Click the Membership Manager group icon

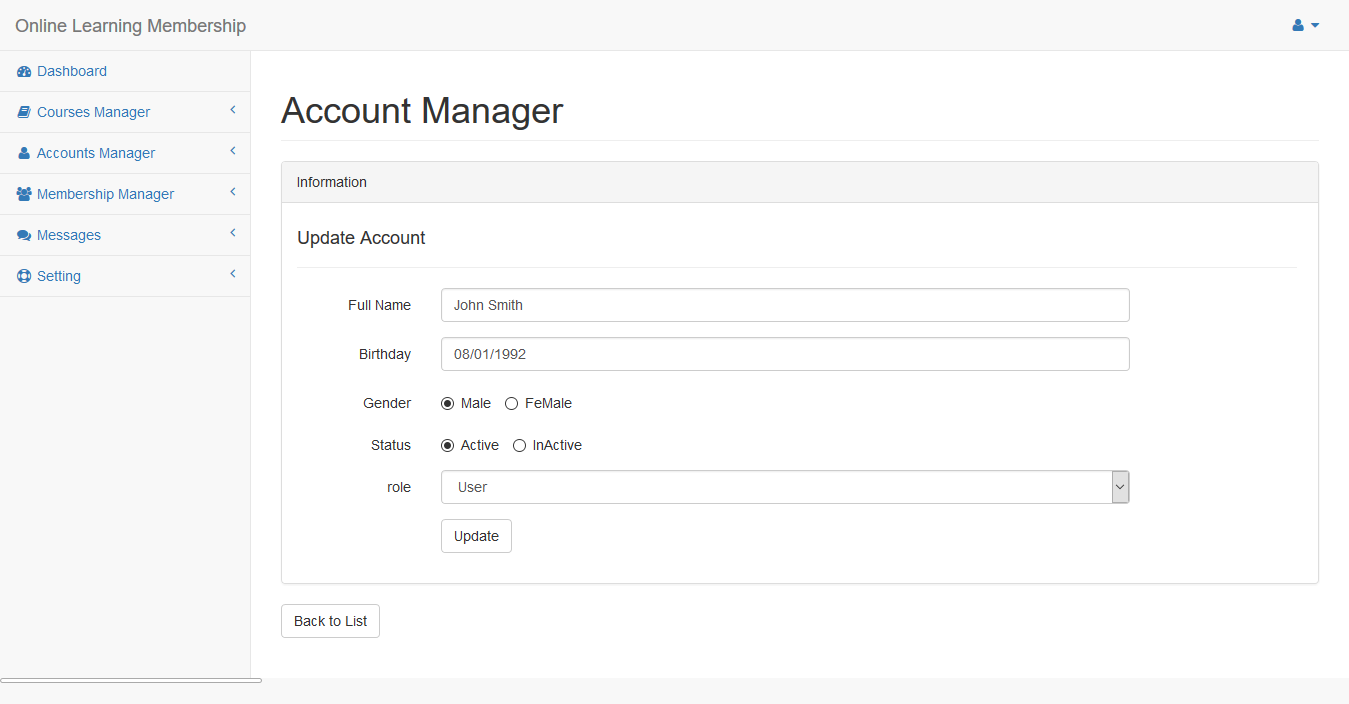(x=24, y=195)
